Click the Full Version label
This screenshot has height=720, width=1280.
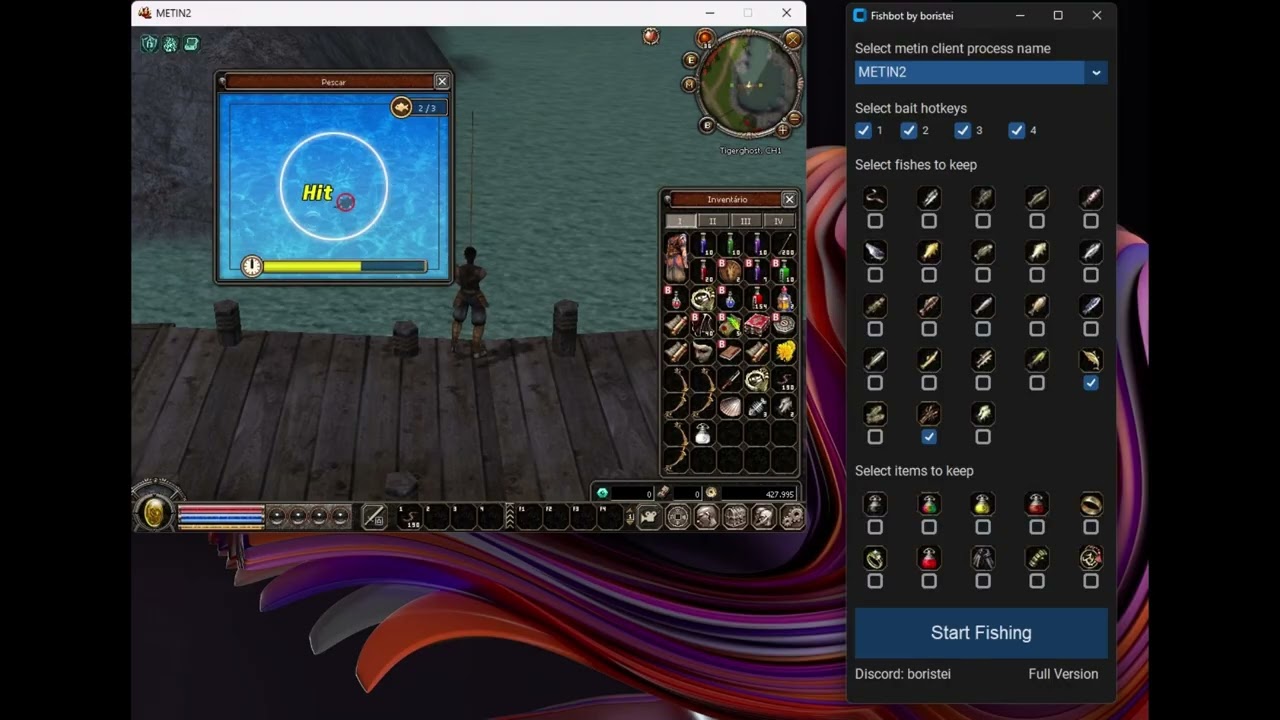(x=1063, y=674)
